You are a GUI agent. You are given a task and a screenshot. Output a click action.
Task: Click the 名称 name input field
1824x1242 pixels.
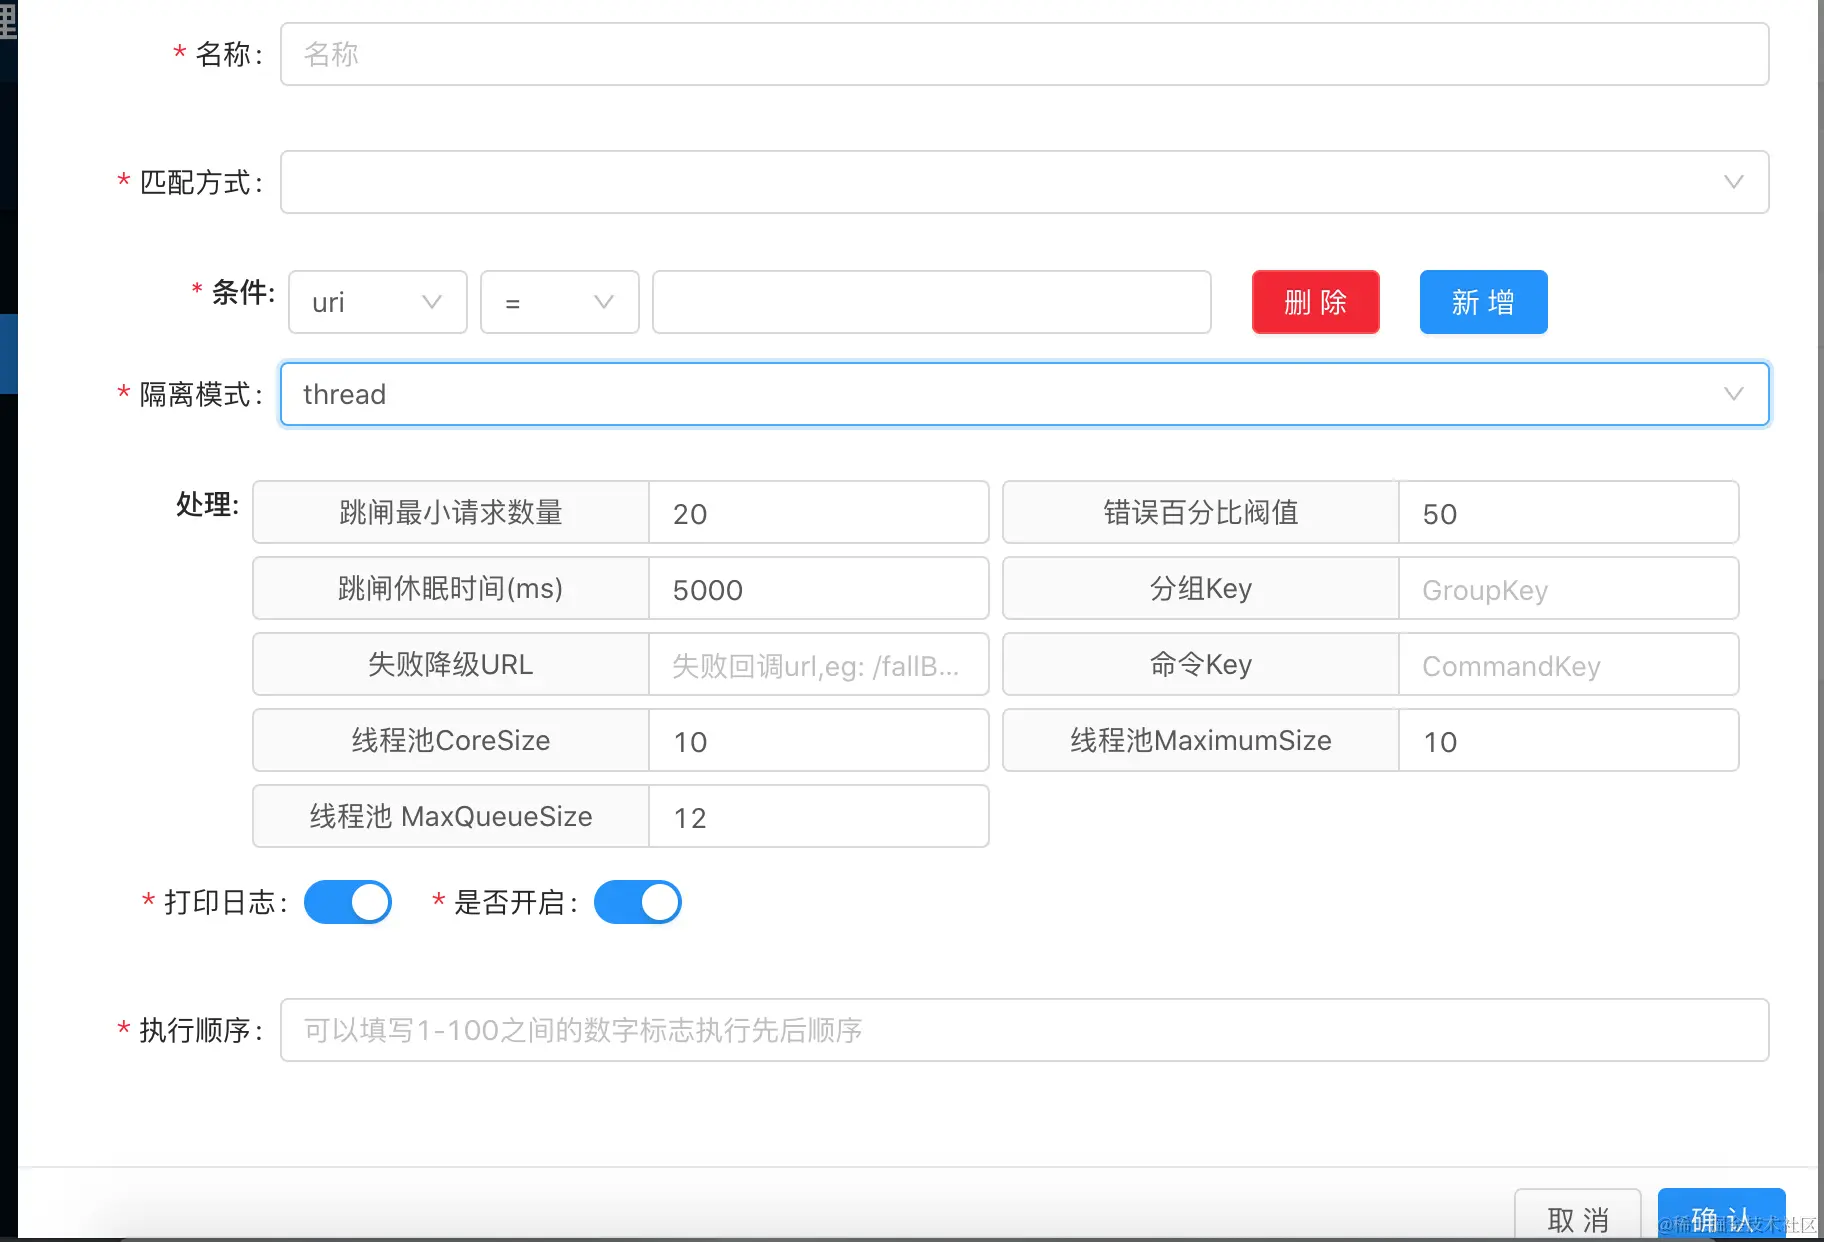click(x=1024, y=54)
